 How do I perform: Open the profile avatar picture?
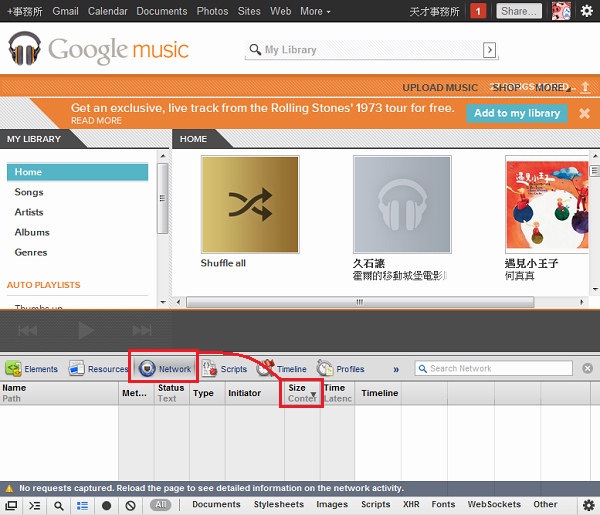tap(561, 11)
